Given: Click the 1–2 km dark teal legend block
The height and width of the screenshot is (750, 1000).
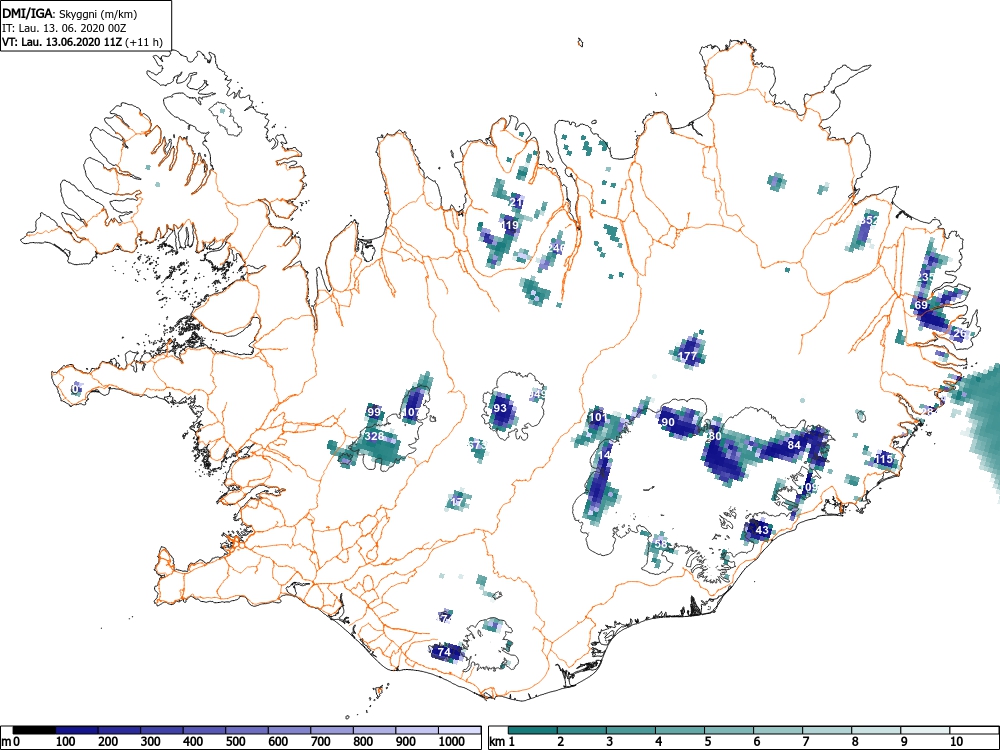Looking at the screenshot, I should point(533,730).
